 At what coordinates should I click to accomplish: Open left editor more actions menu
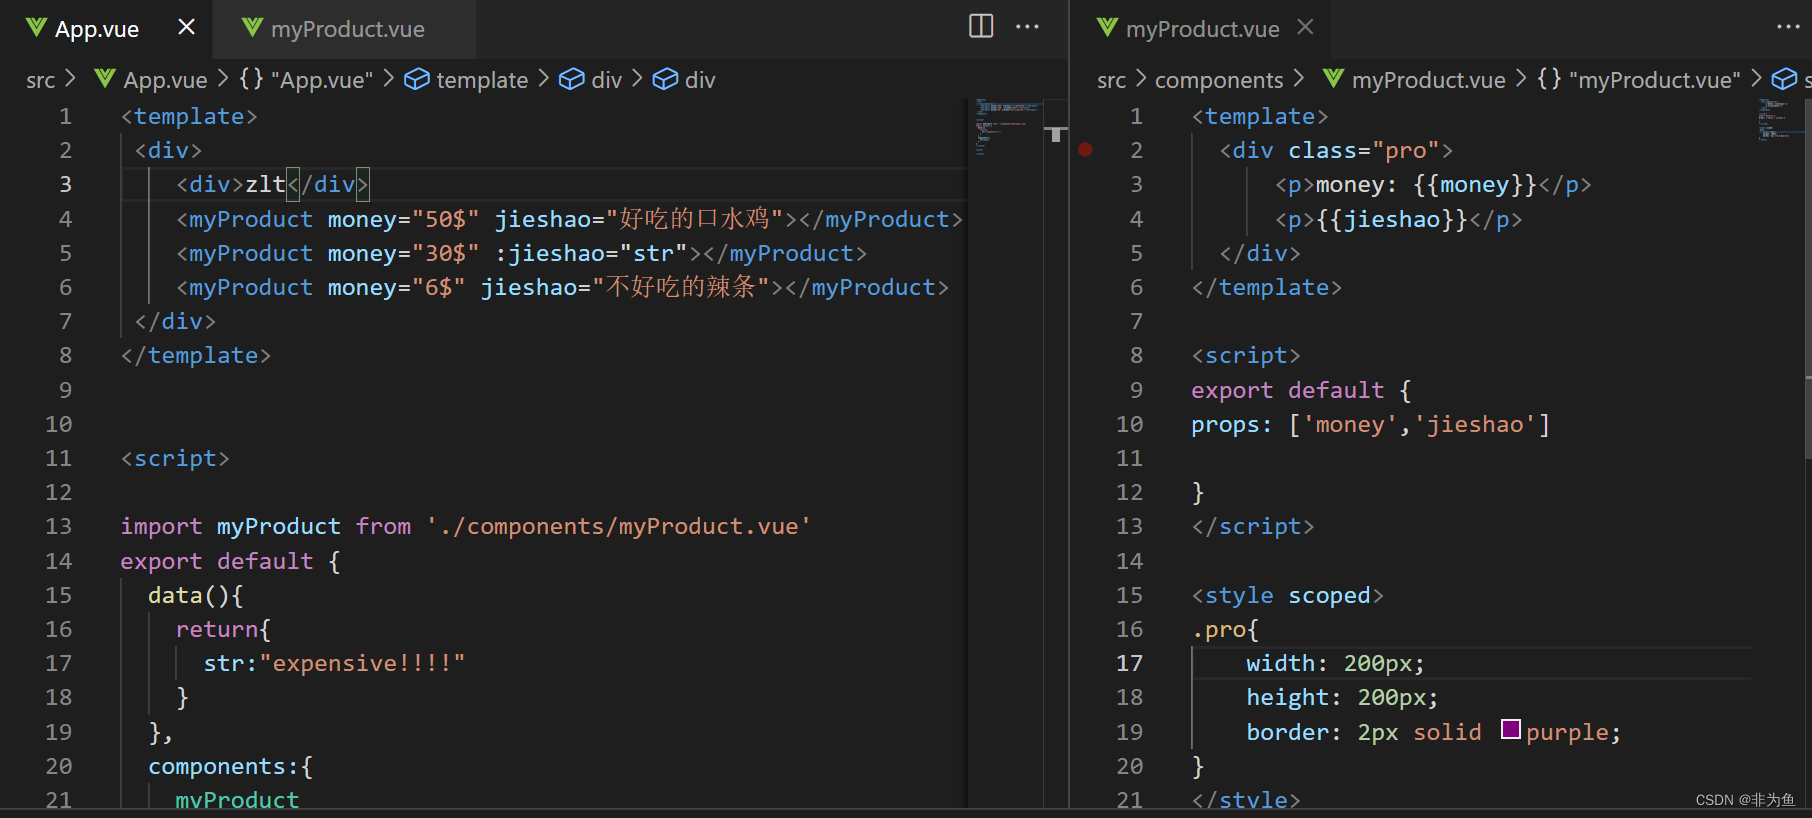(1027, 26)
